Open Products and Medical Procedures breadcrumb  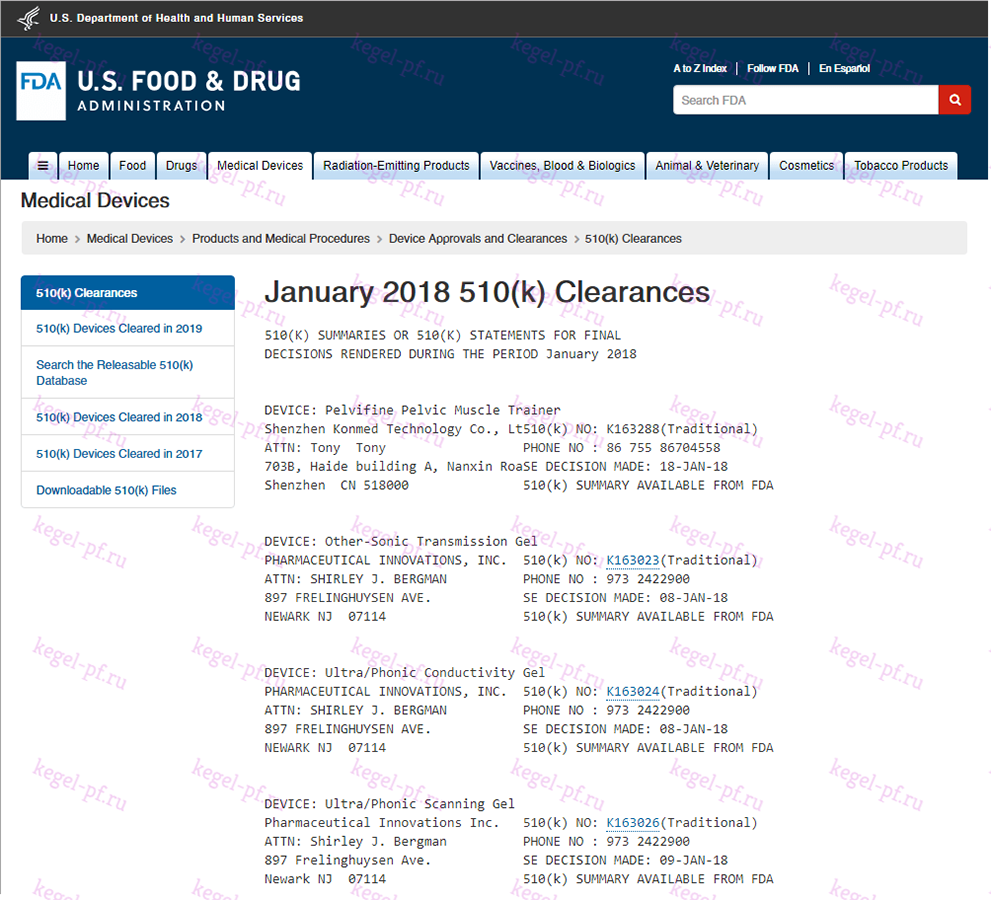tap(281, 238)
